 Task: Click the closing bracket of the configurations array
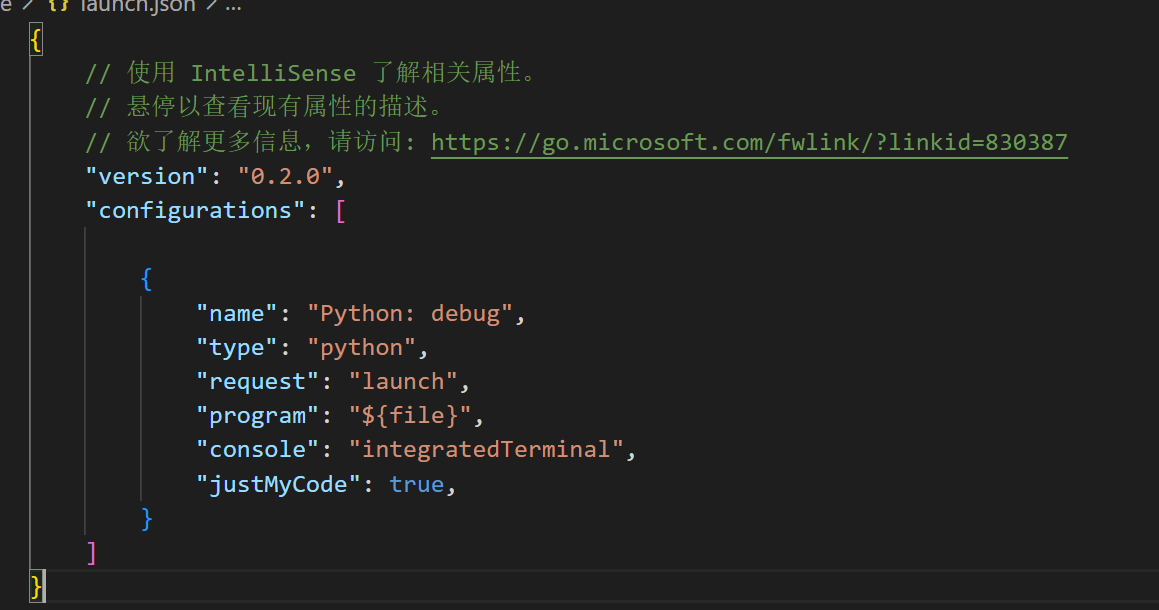coord(91,551)
